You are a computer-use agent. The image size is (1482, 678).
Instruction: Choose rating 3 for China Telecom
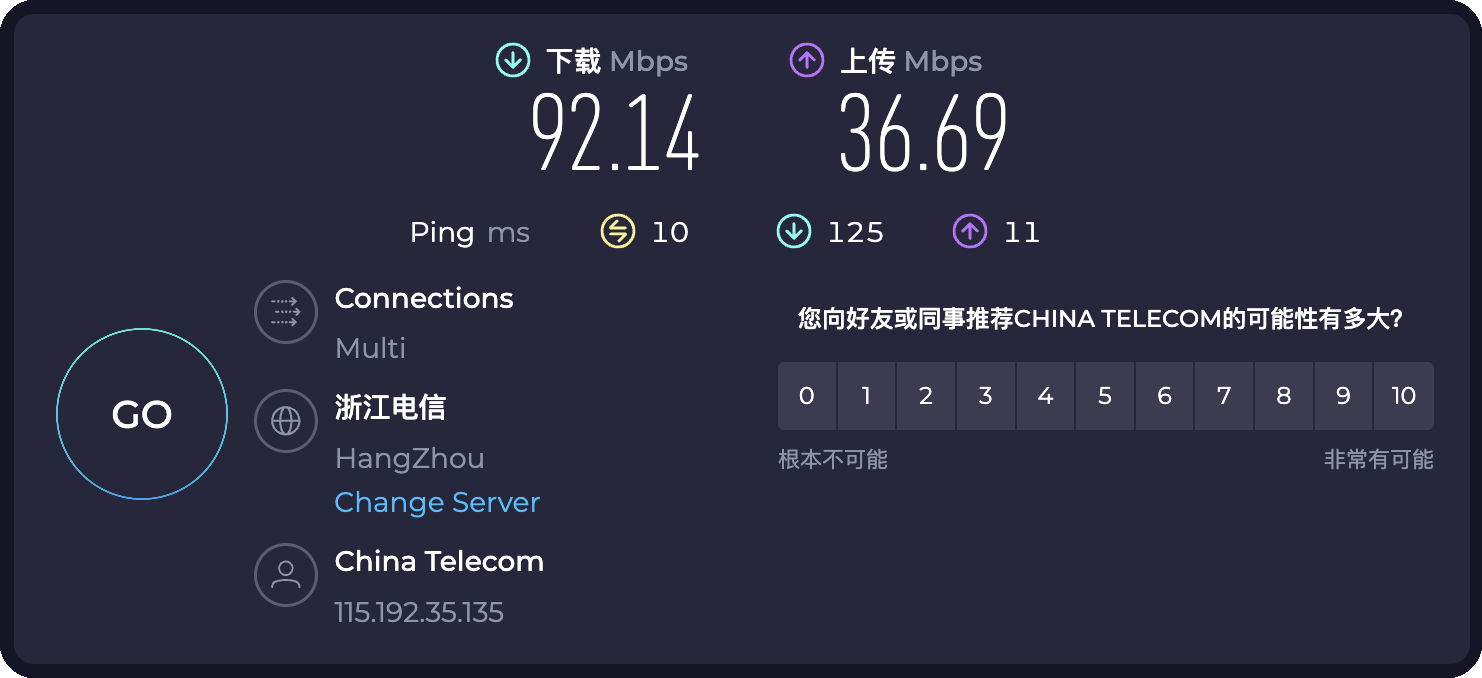click(986, 396)
